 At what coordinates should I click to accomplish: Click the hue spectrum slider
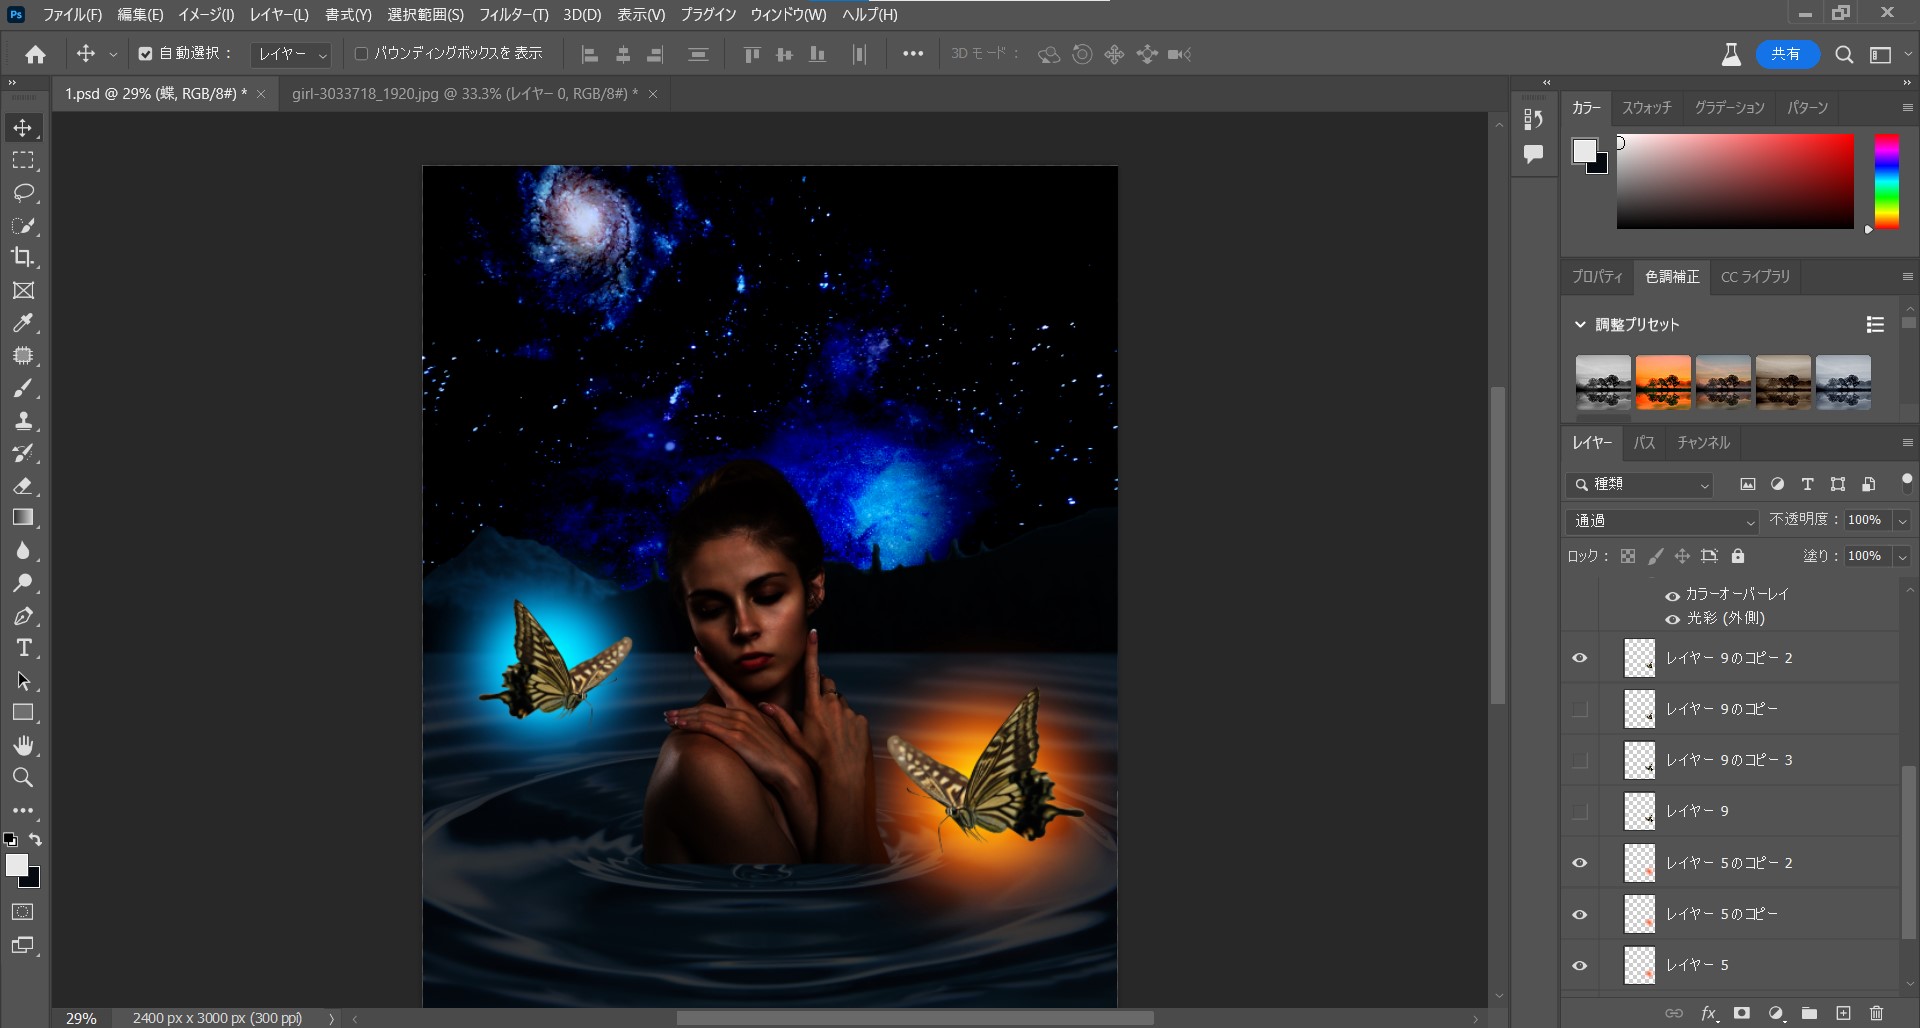click(x=1886, y=181)
